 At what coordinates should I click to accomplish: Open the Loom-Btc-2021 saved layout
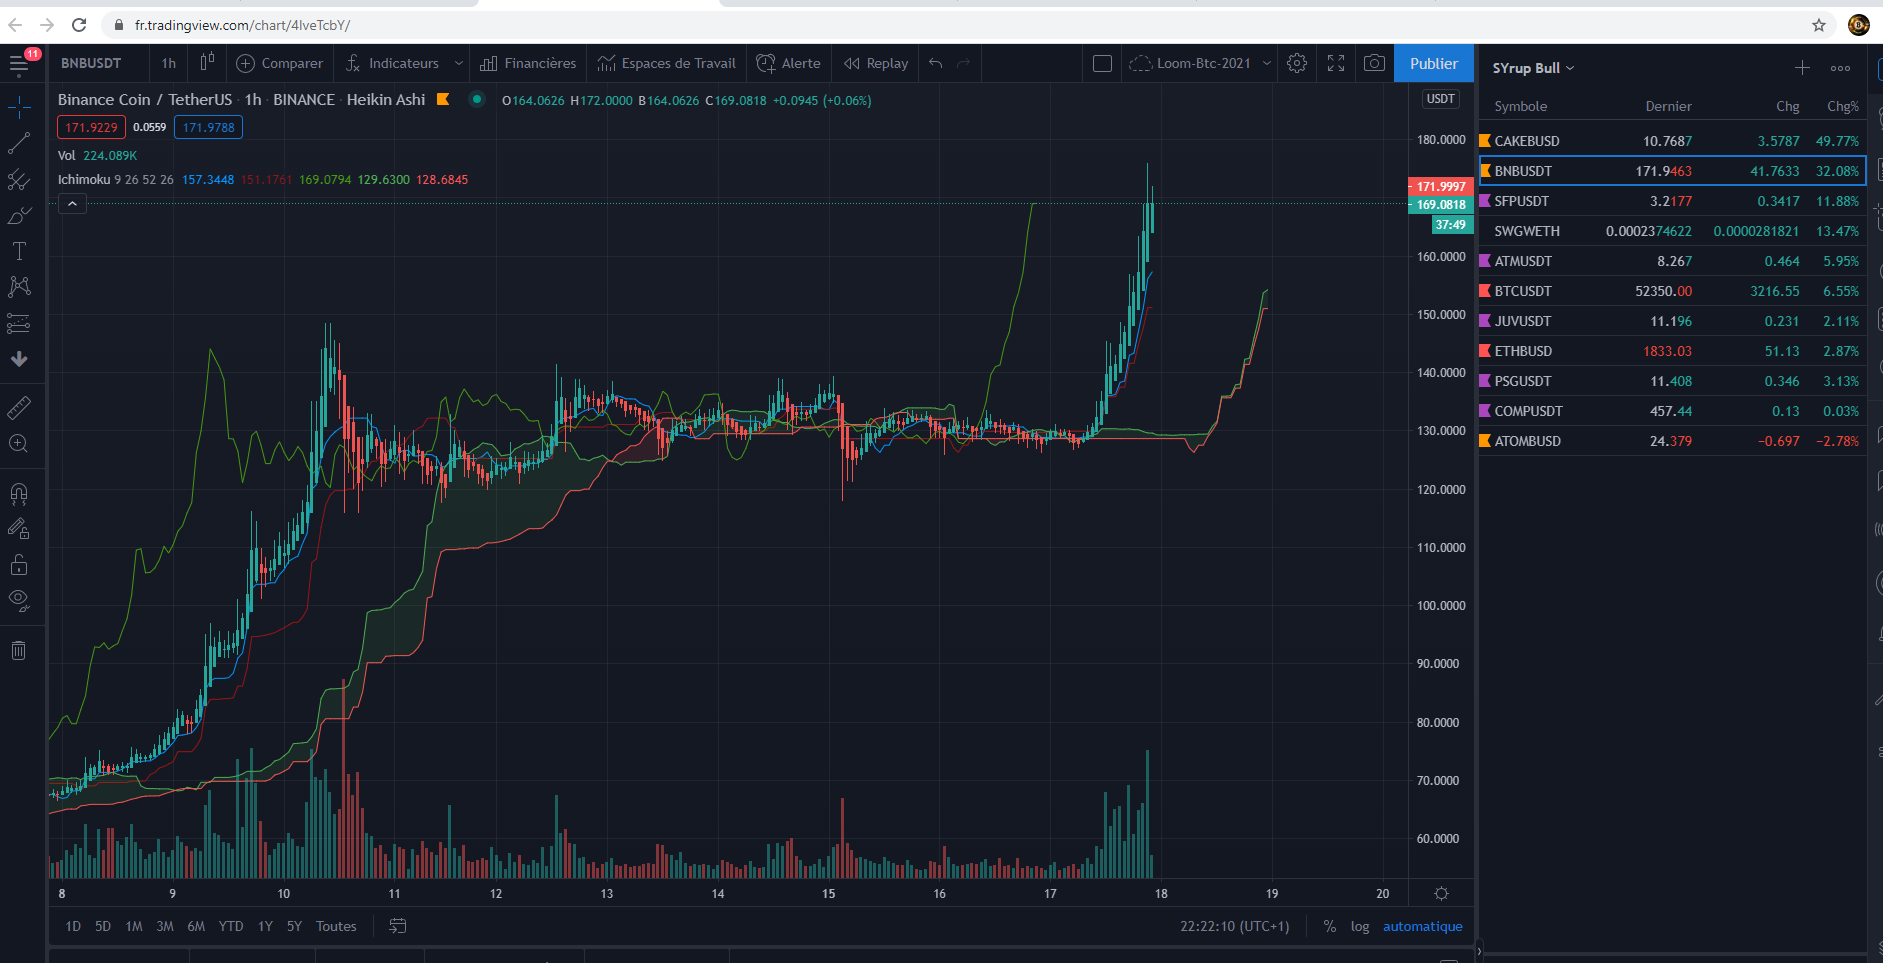point(1191,63)
